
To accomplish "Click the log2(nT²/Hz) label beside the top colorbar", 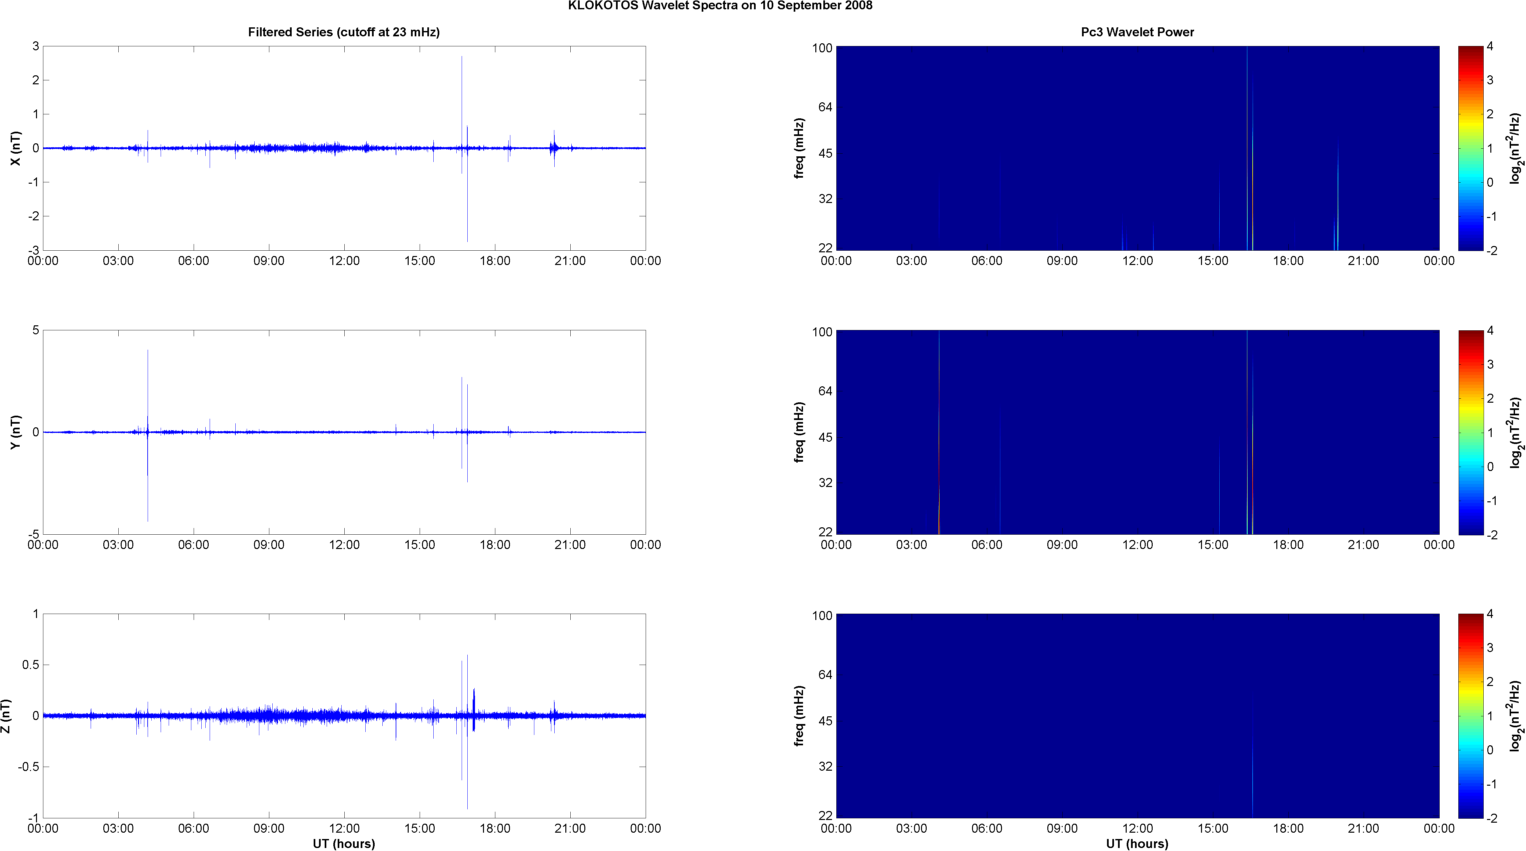I will point(1515,148).
